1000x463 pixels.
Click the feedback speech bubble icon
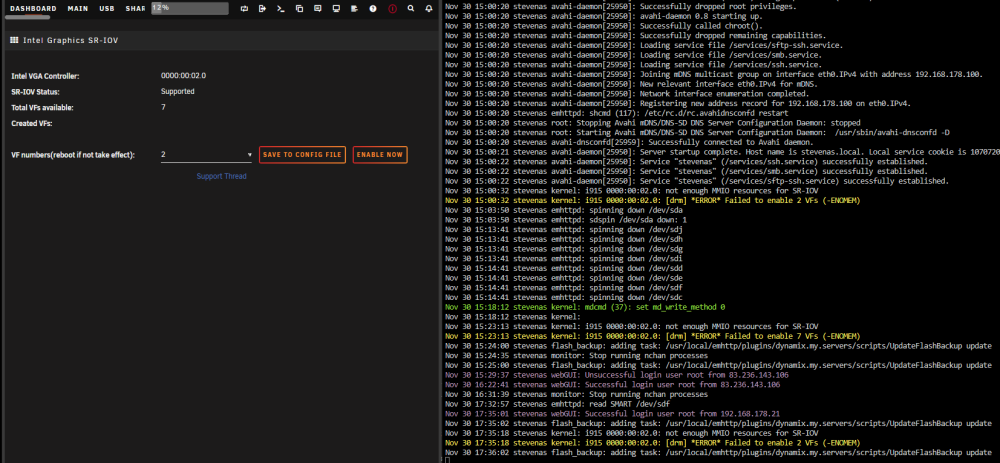point(318,9)
